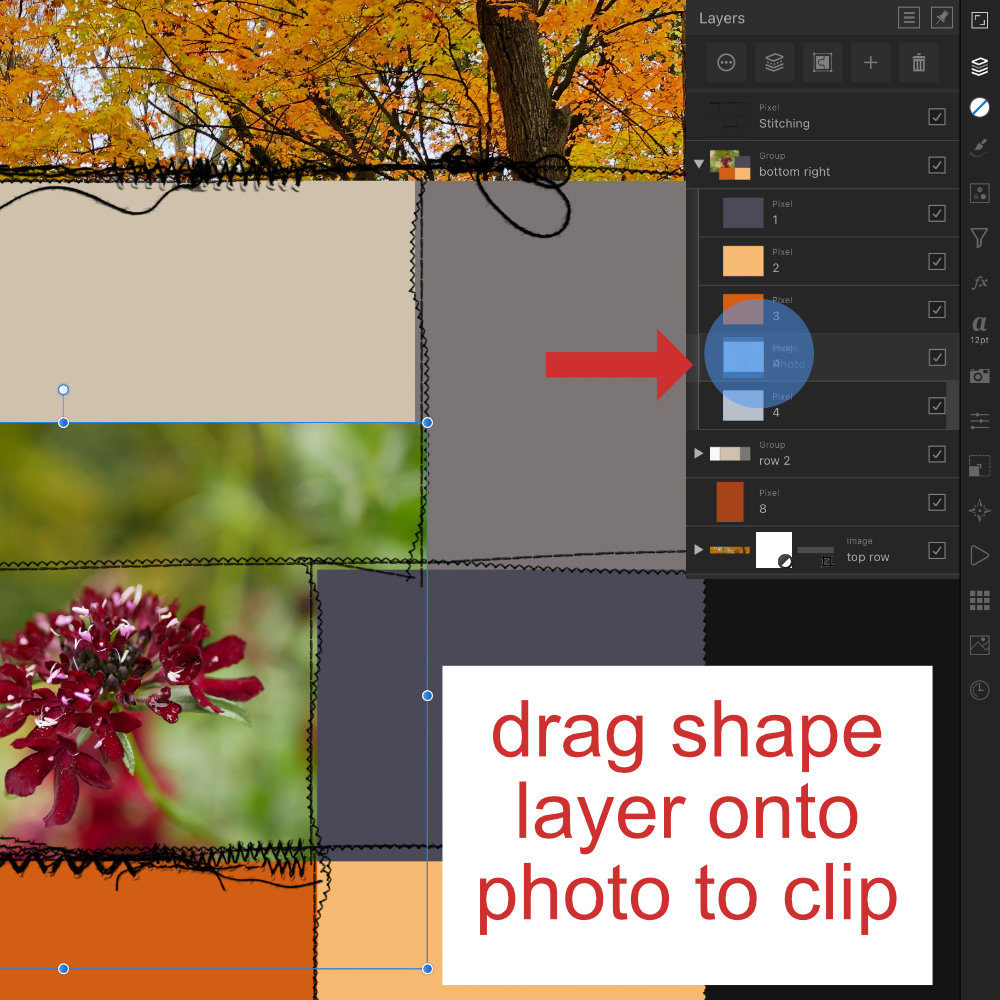Screen dimensions: 1000x1000
Task: Click the stacked layers group icon in Layers toolbar
Action: tap(774, 62)
